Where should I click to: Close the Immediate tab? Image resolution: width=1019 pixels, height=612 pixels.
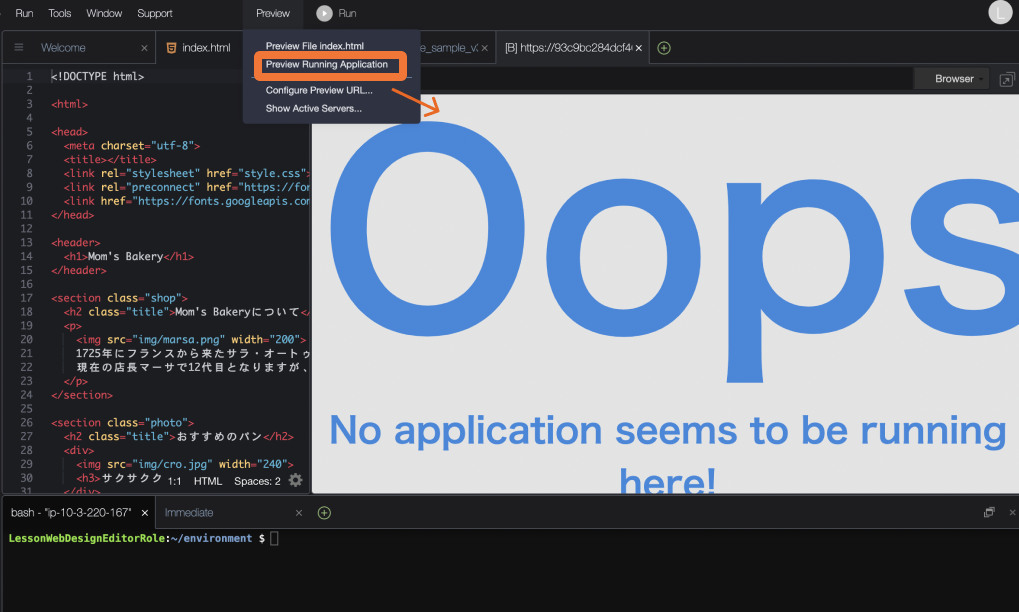coord(299,513)
